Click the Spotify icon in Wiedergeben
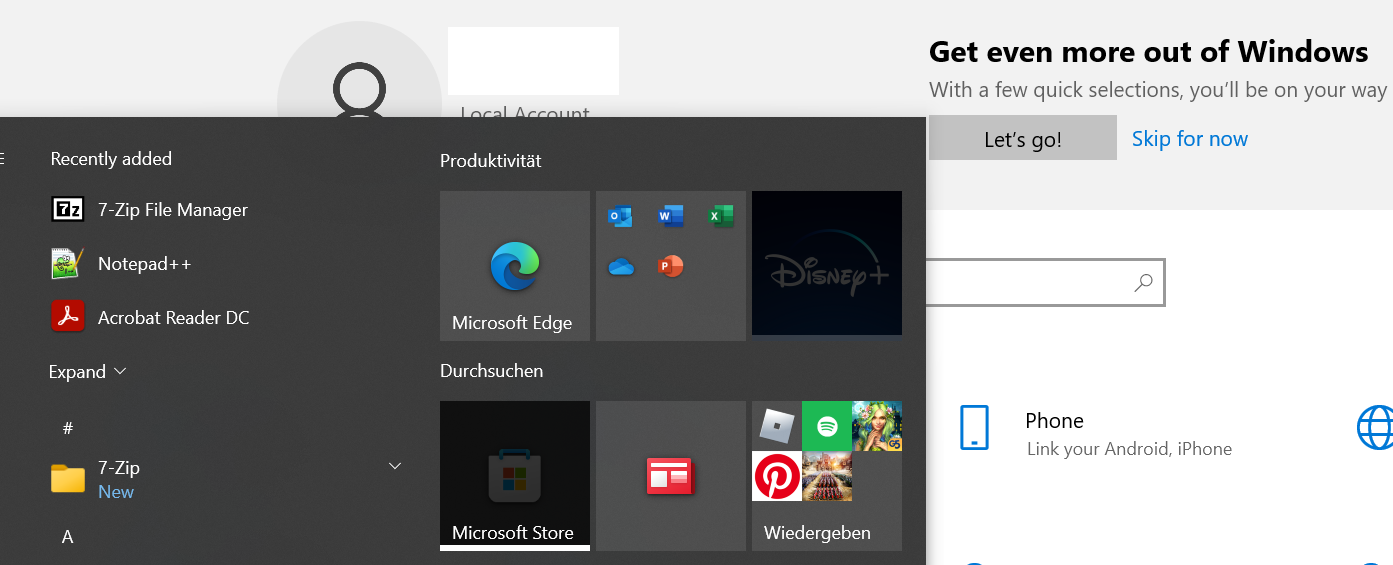This screenshot has height=565, width=1393. tap(827, 426)
